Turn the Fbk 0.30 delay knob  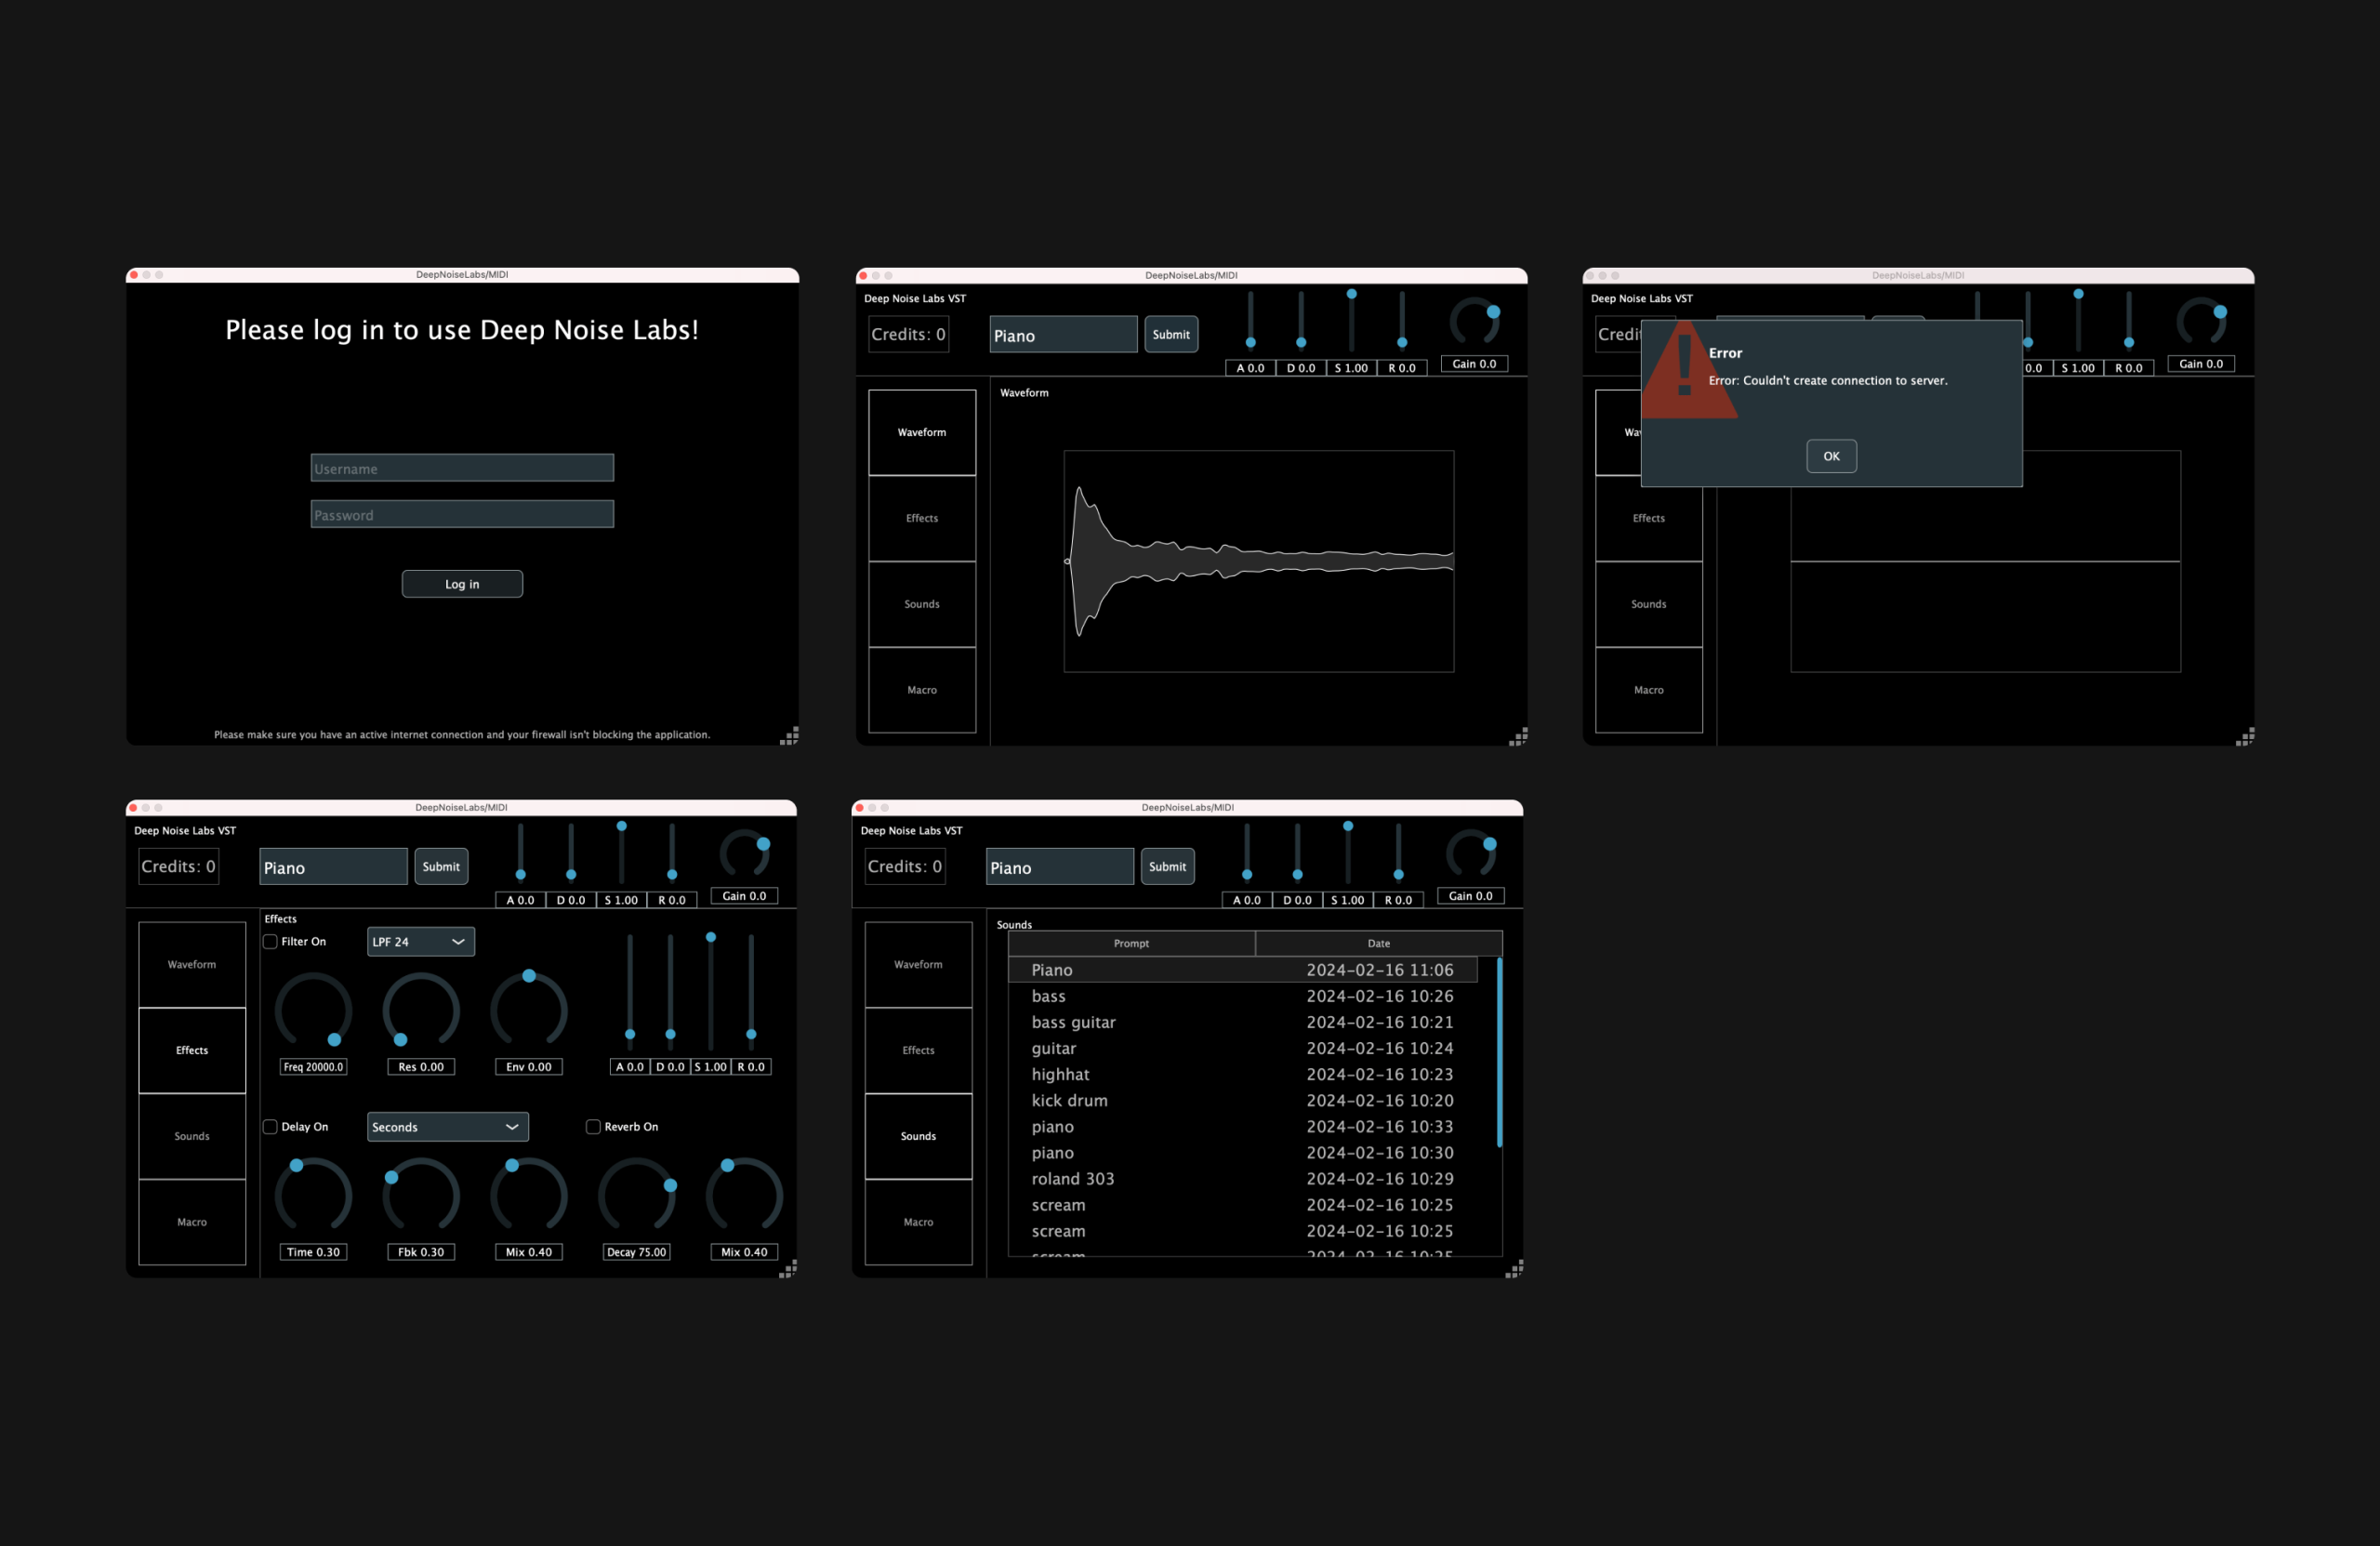tap(420, 1195)
